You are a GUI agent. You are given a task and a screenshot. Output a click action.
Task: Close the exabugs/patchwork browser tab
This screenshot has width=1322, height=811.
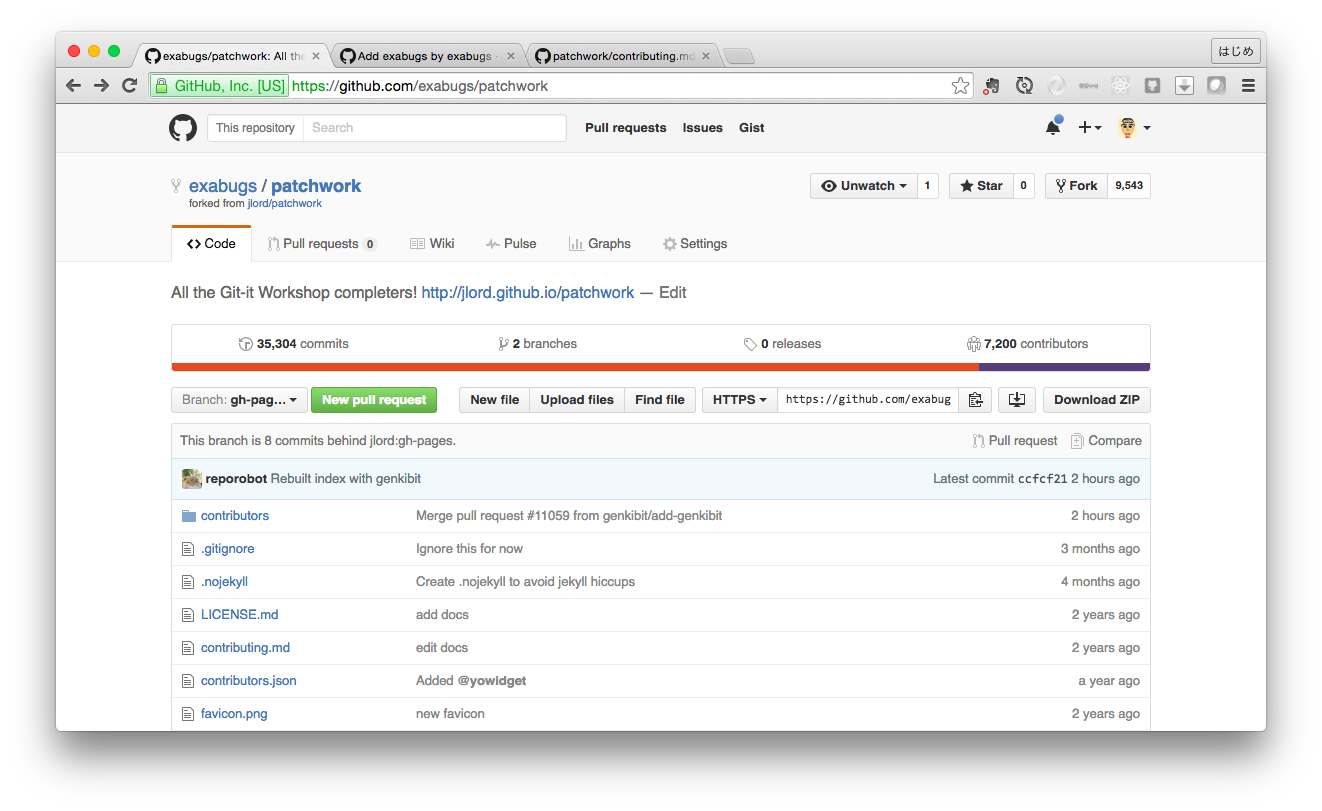coord(316,56)
